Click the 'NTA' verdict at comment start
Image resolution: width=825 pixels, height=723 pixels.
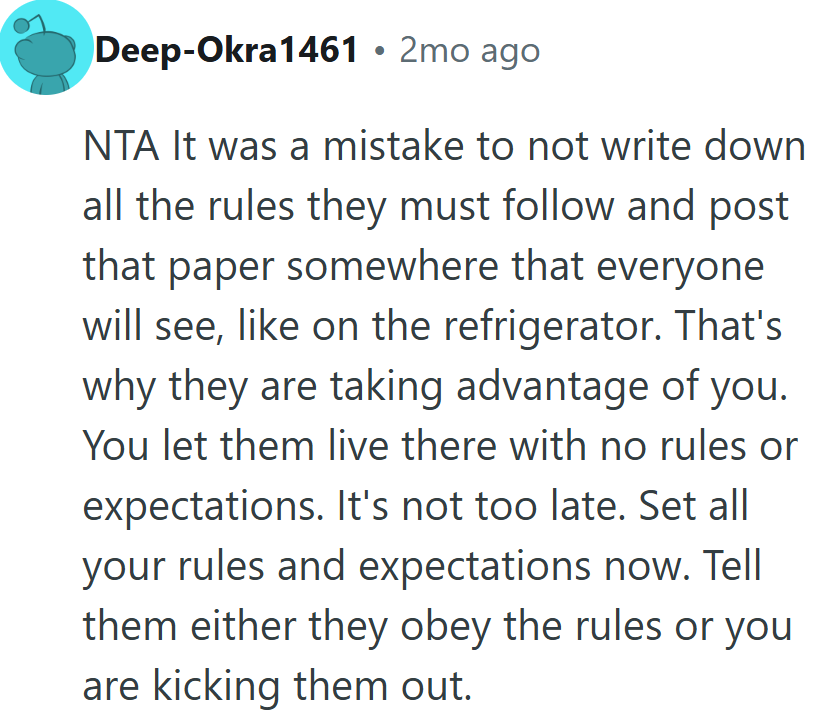[122, 148]
